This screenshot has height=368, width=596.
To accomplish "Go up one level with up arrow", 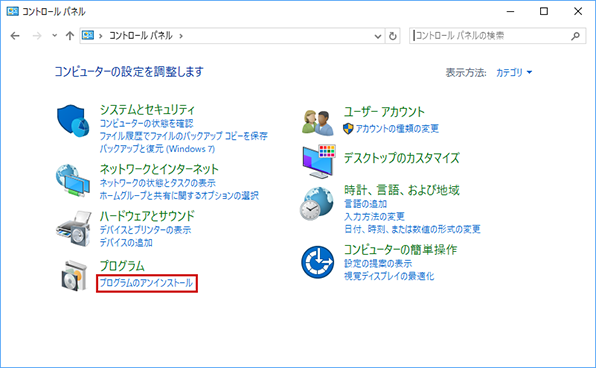I will (x=70, y=36).
